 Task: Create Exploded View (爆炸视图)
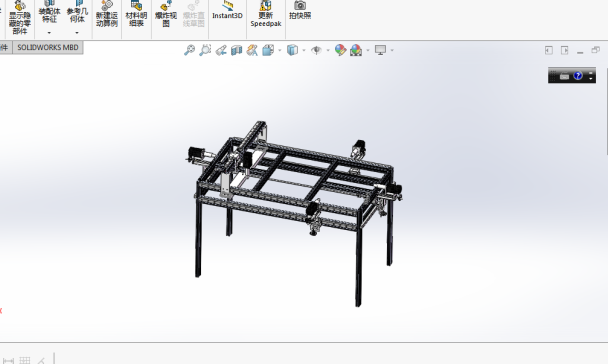(166, 14)
